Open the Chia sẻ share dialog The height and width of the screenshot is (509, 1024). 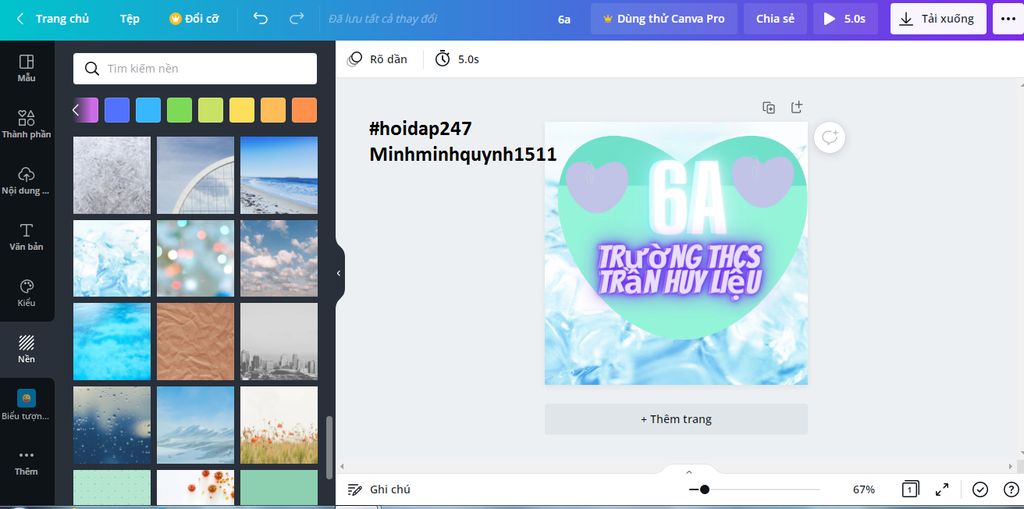click(775, 19)
